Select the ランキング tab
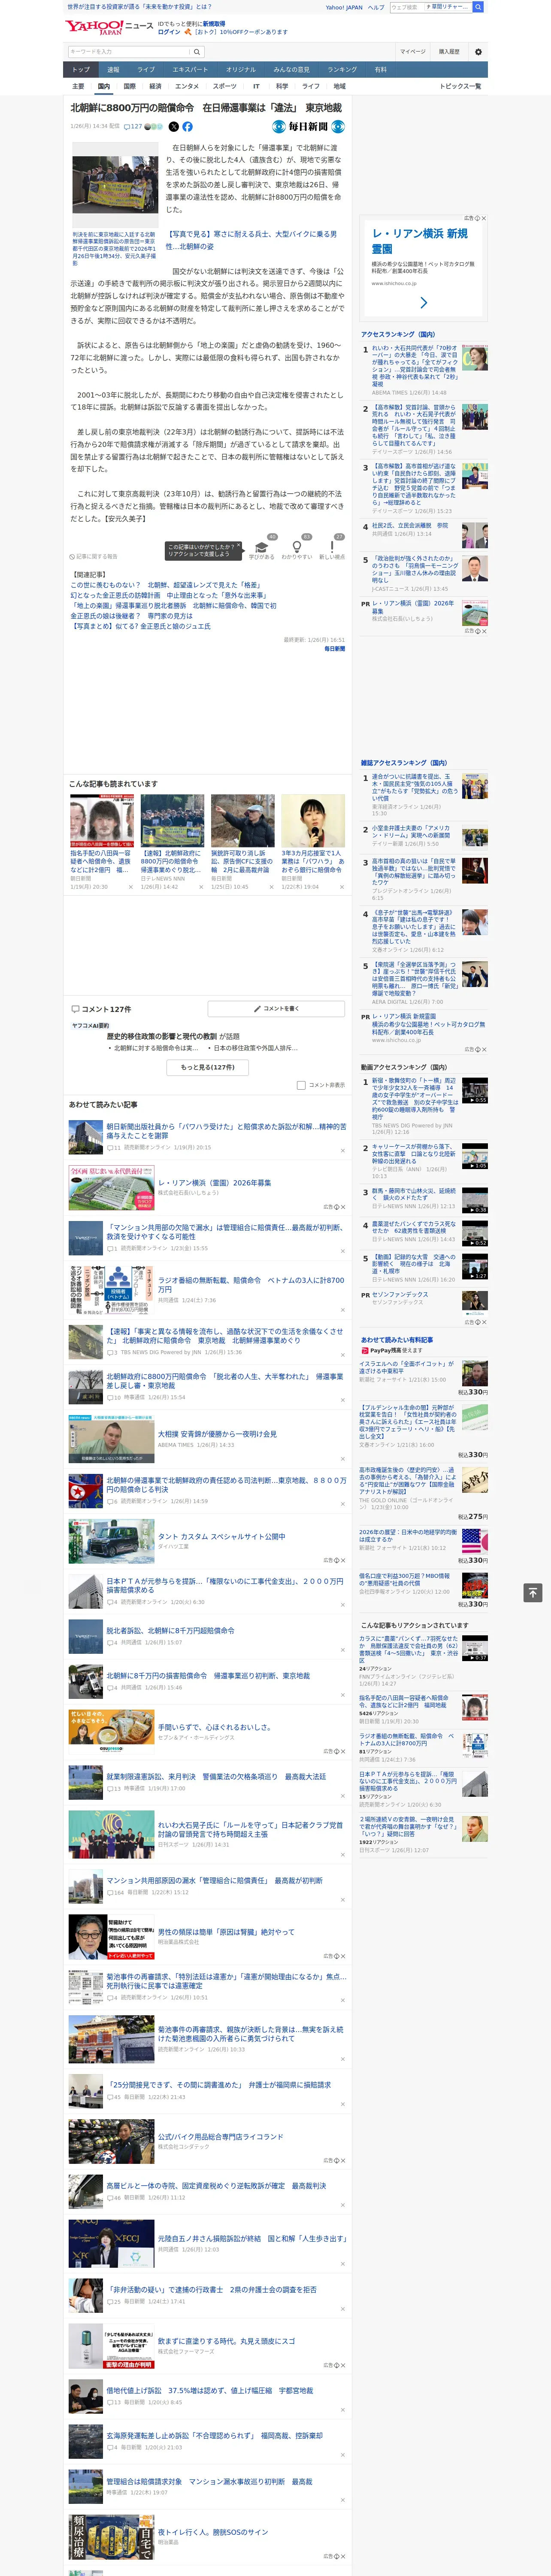551x2576 pixels. pos(342,70)
